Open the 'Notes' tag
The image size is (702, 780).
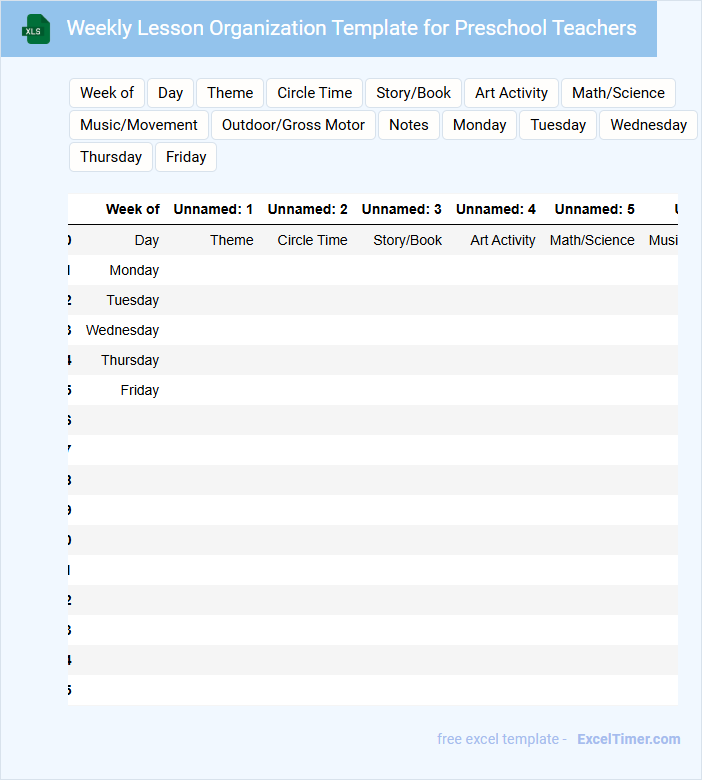tap(408, 125)
